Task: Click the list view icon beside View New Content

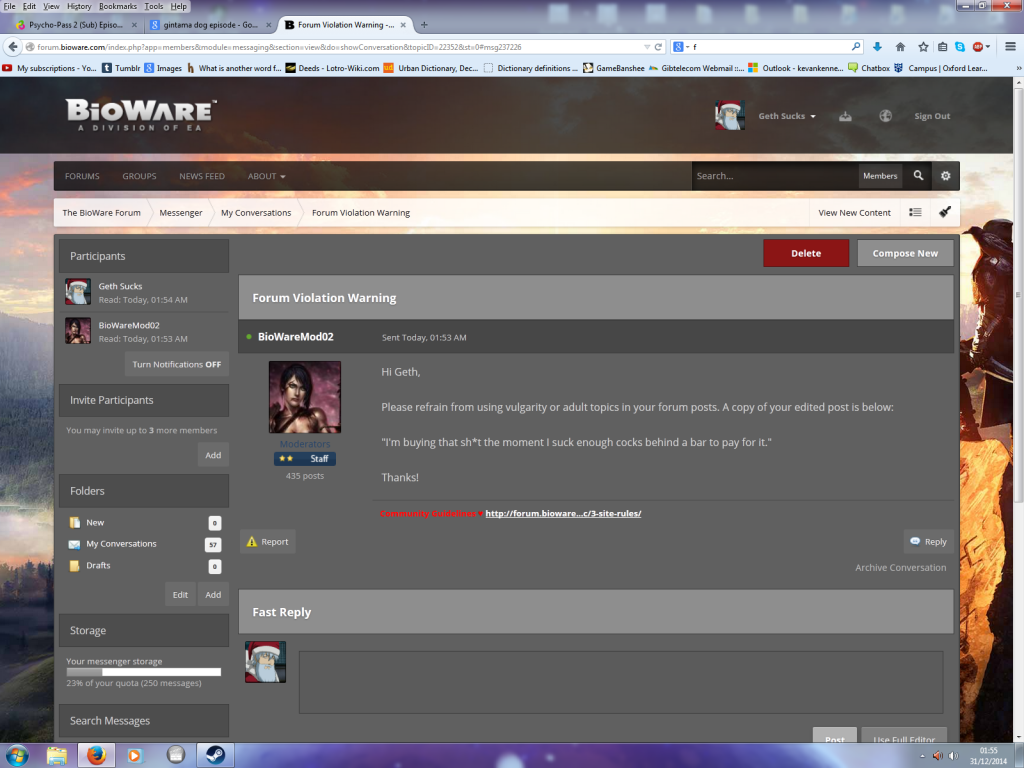Action: [915, 212]
